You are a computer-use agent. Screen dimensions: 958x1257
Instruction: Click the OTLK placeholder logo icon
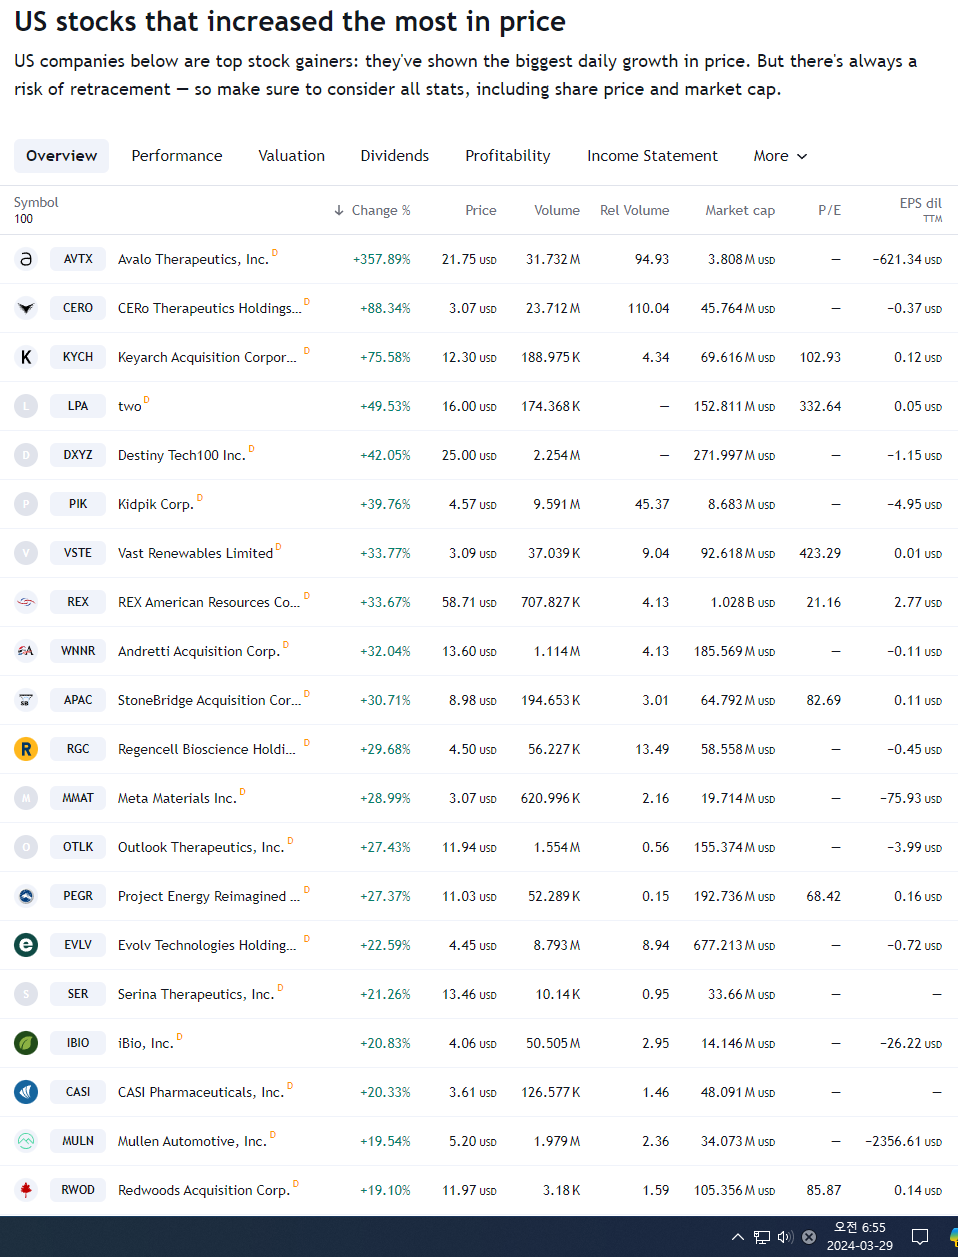pyautogui.click(x=26, y=847)
